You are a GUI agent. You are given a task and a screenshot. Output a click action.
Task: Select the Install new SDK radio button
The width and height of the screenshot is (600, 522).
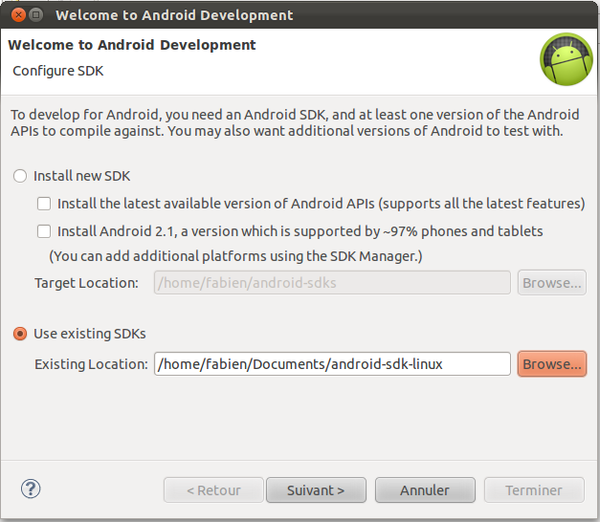[x=20, y=176]
